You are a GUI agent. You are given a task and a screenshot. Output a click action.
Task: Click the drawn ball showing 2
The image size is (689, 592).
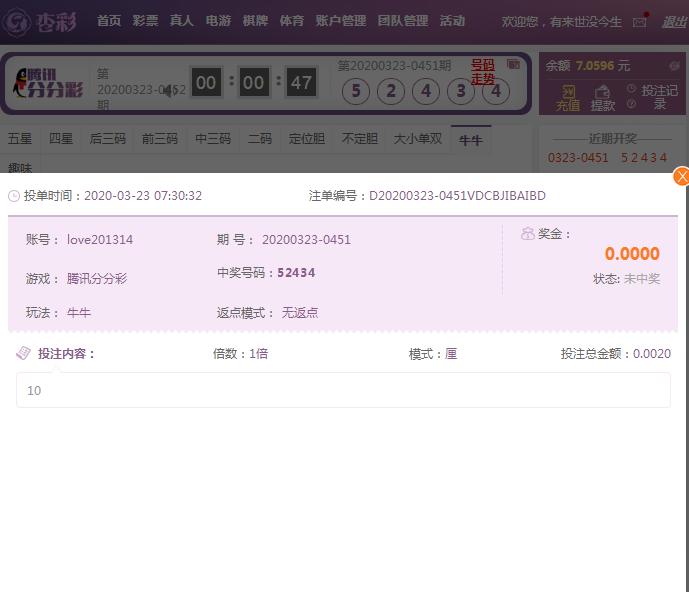[391, 91]
